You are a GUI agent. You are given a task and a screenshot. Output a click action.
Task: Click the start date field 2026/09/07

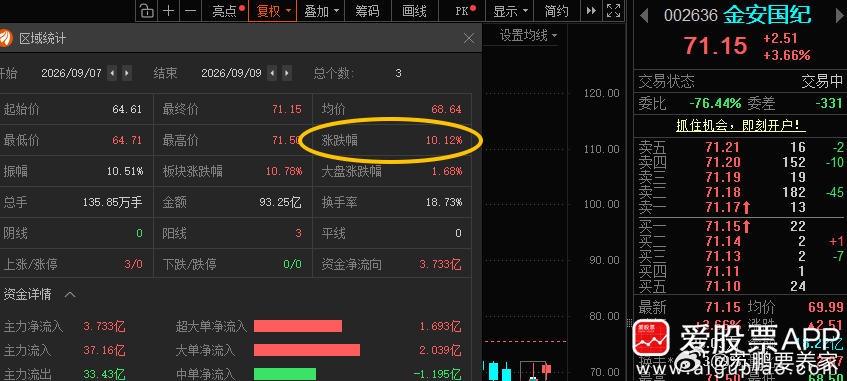(x=71, y=73)
